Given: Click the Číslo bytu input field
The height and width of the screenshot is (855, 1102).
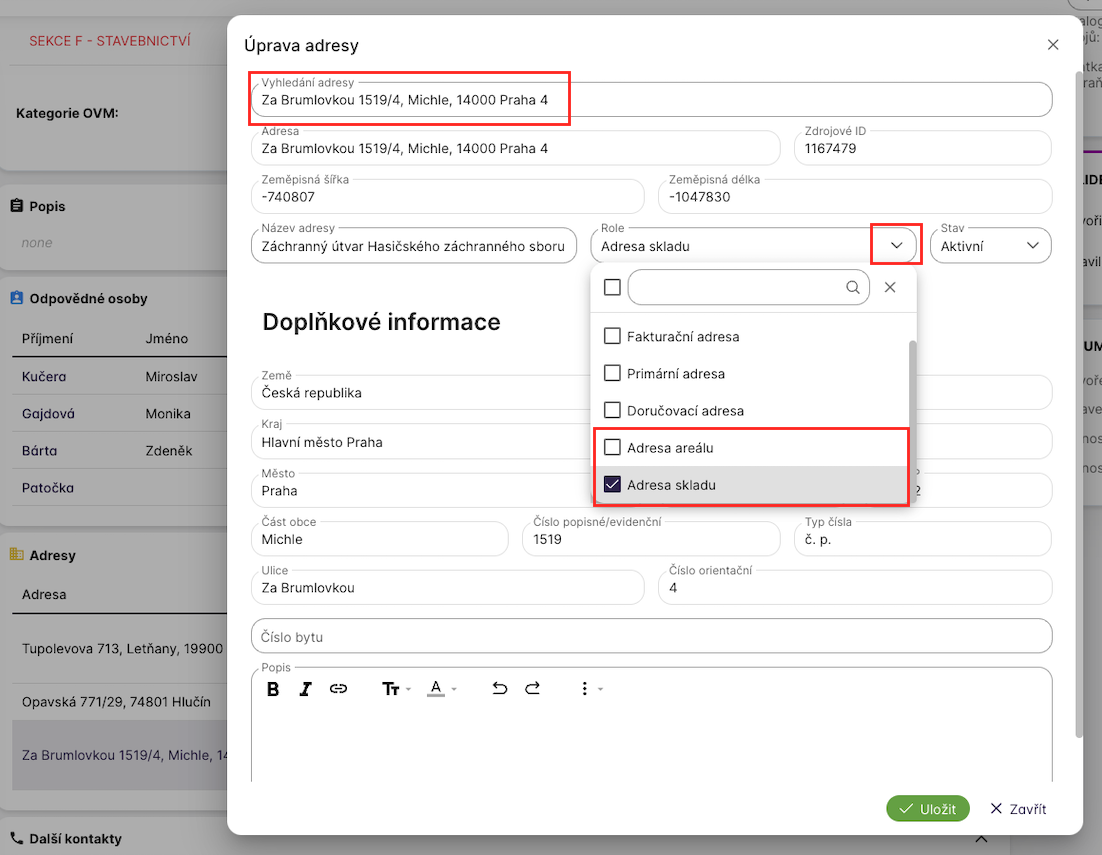Looking at the screenshot, I should [x=650, y=637].
